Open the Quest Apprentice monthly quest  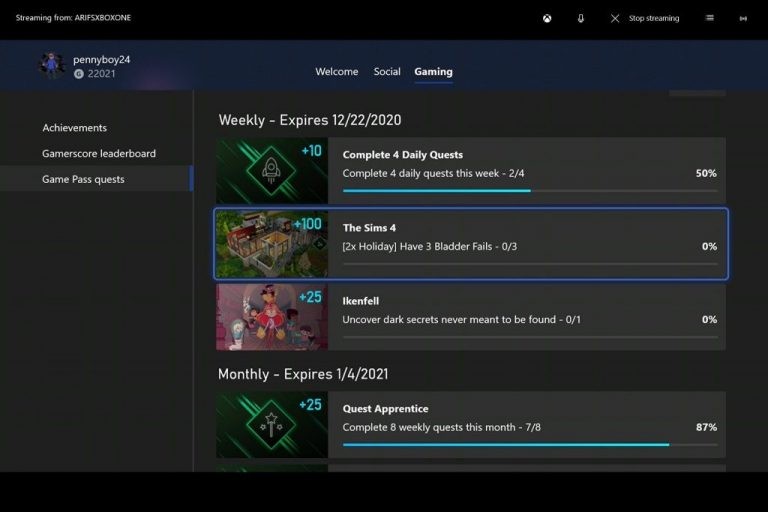tap(471, 425)
